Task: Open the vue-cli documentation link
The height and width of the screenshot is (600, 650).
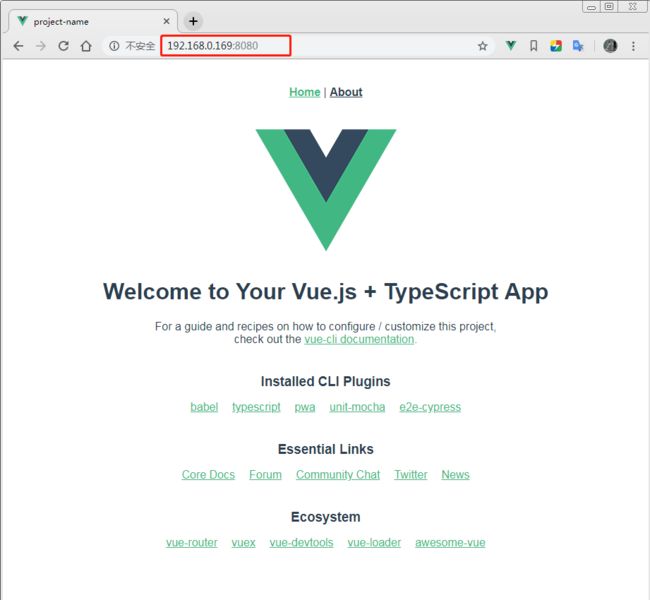Action: (x=359, y=339)
